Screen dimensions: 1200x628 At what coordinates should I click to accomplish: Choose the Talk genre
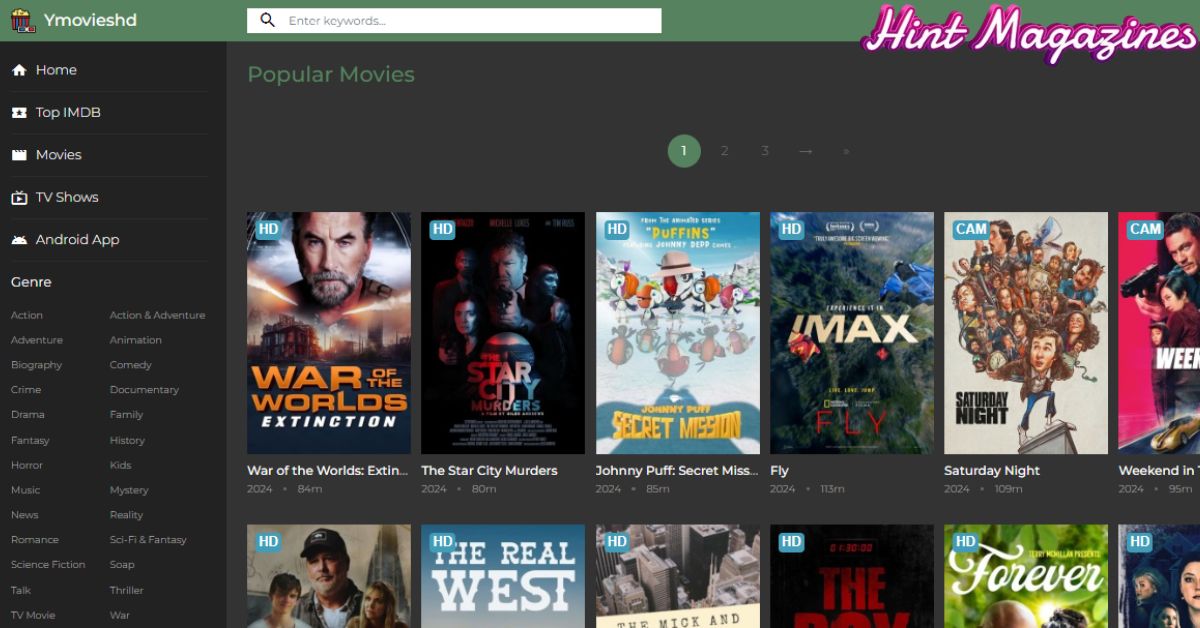(x=21, y=590)
